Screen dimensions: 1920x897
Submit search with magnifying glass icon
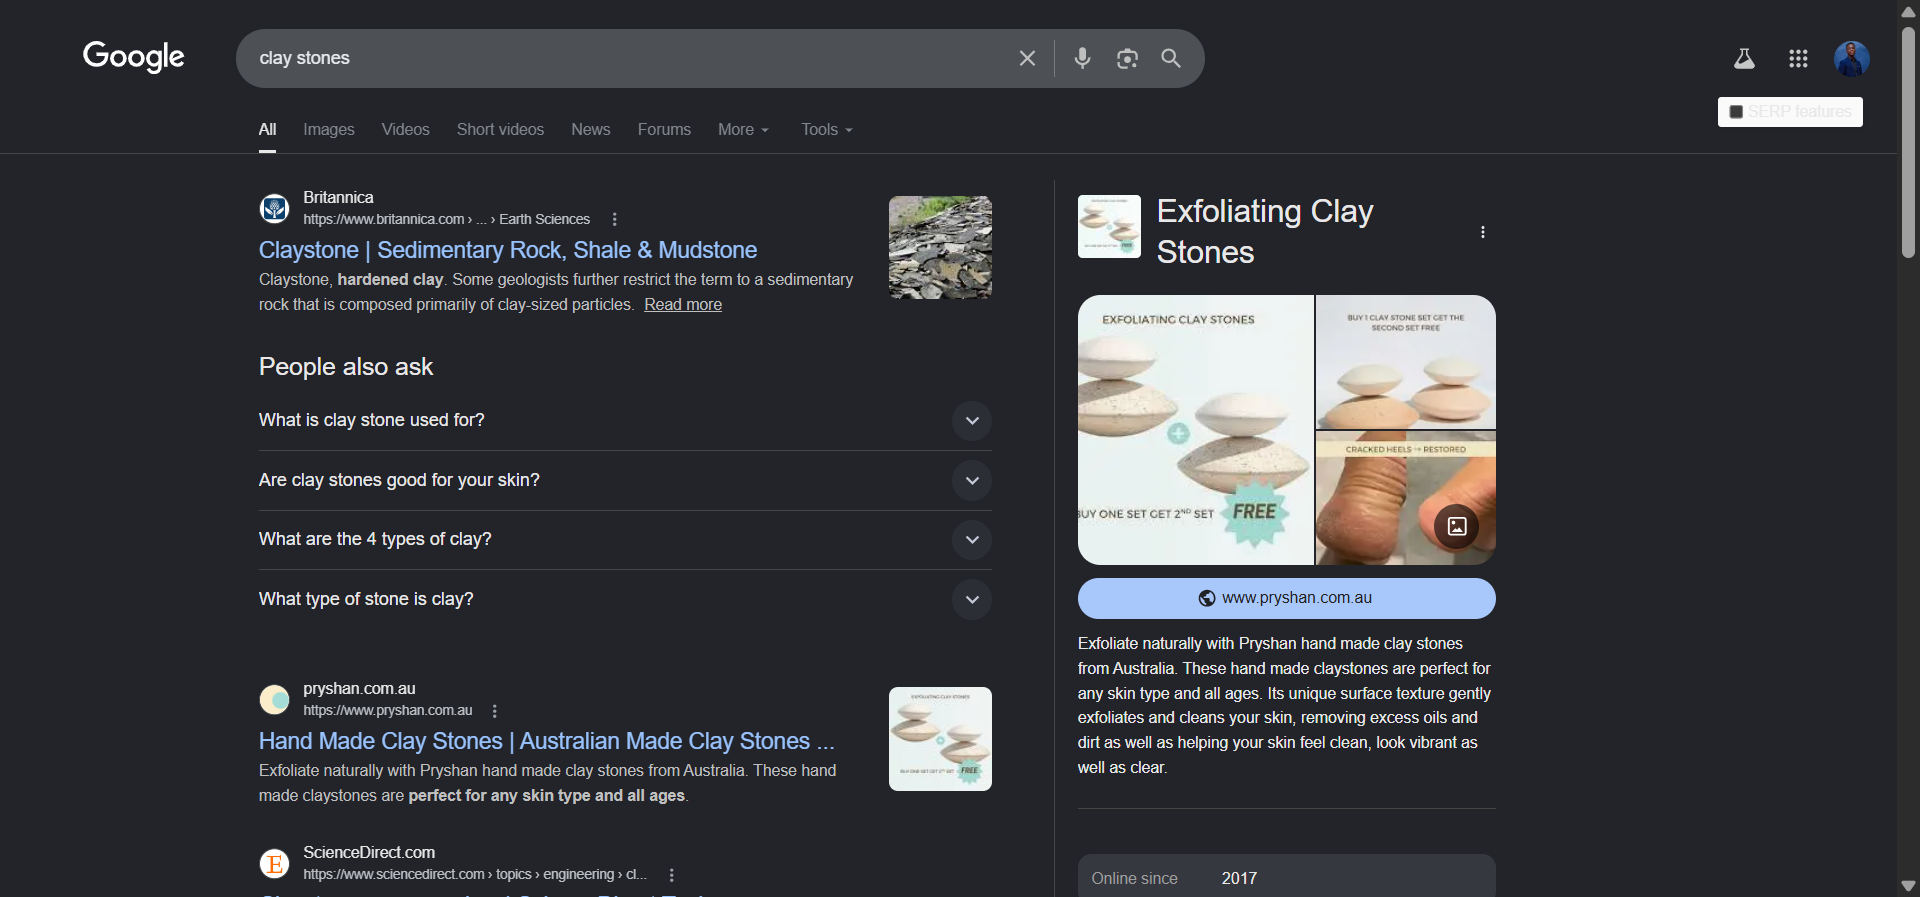pyautogui.click(x=1171, y=58)
